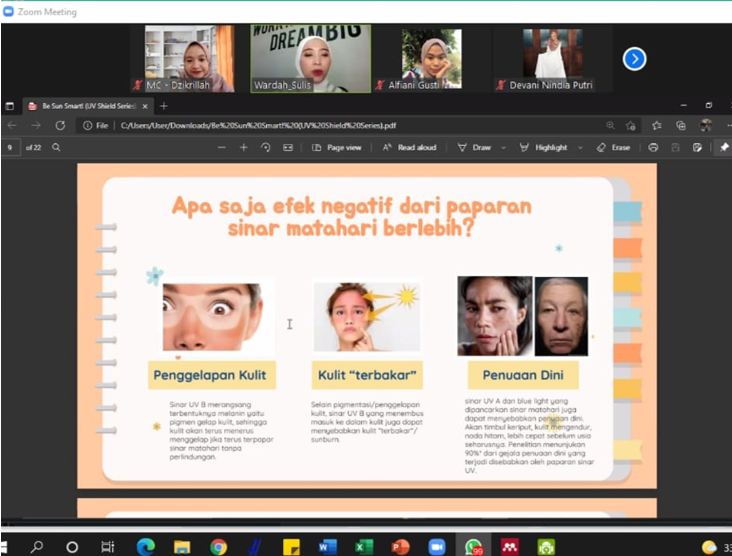Add this page to favorites star
732x556 pixels.
[x=631, y=125]
